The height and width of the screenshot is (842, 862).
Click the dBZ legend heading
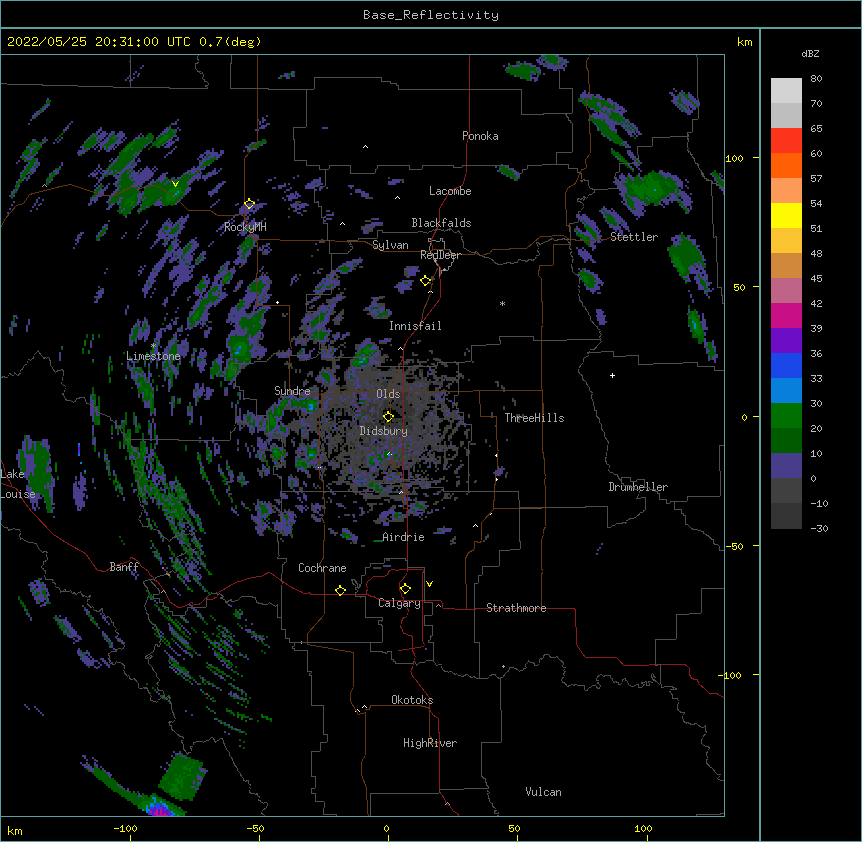(810, 54)
